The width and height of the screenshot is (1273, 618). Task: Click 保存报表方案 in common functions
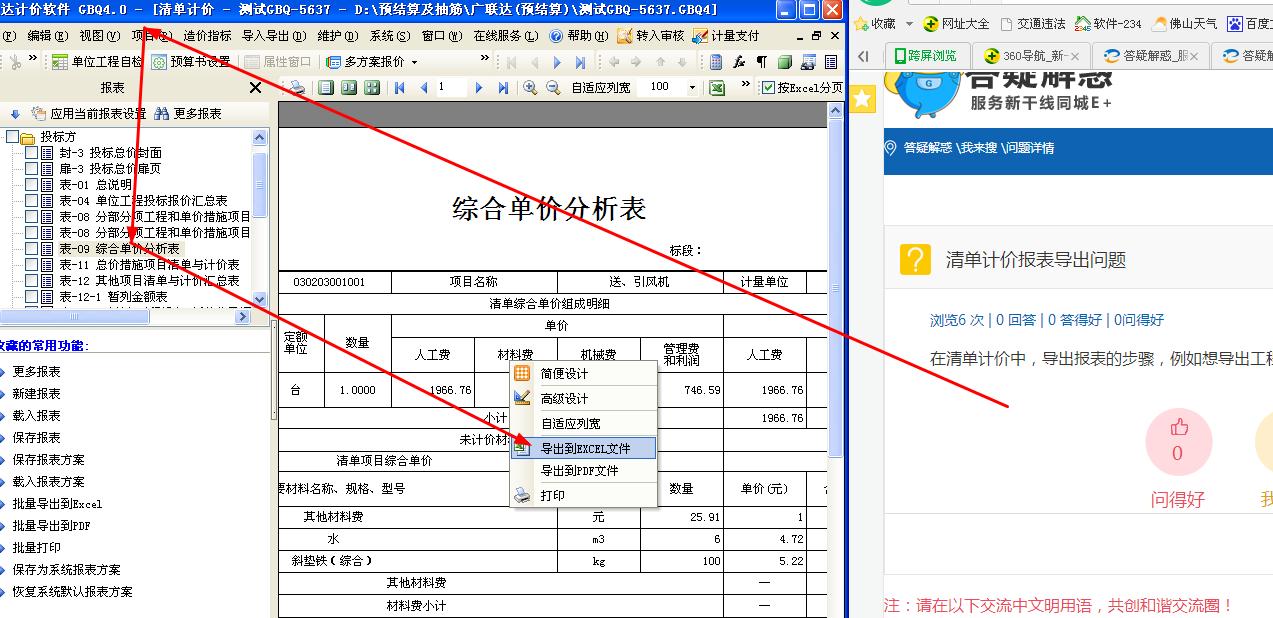click(48, 460)
